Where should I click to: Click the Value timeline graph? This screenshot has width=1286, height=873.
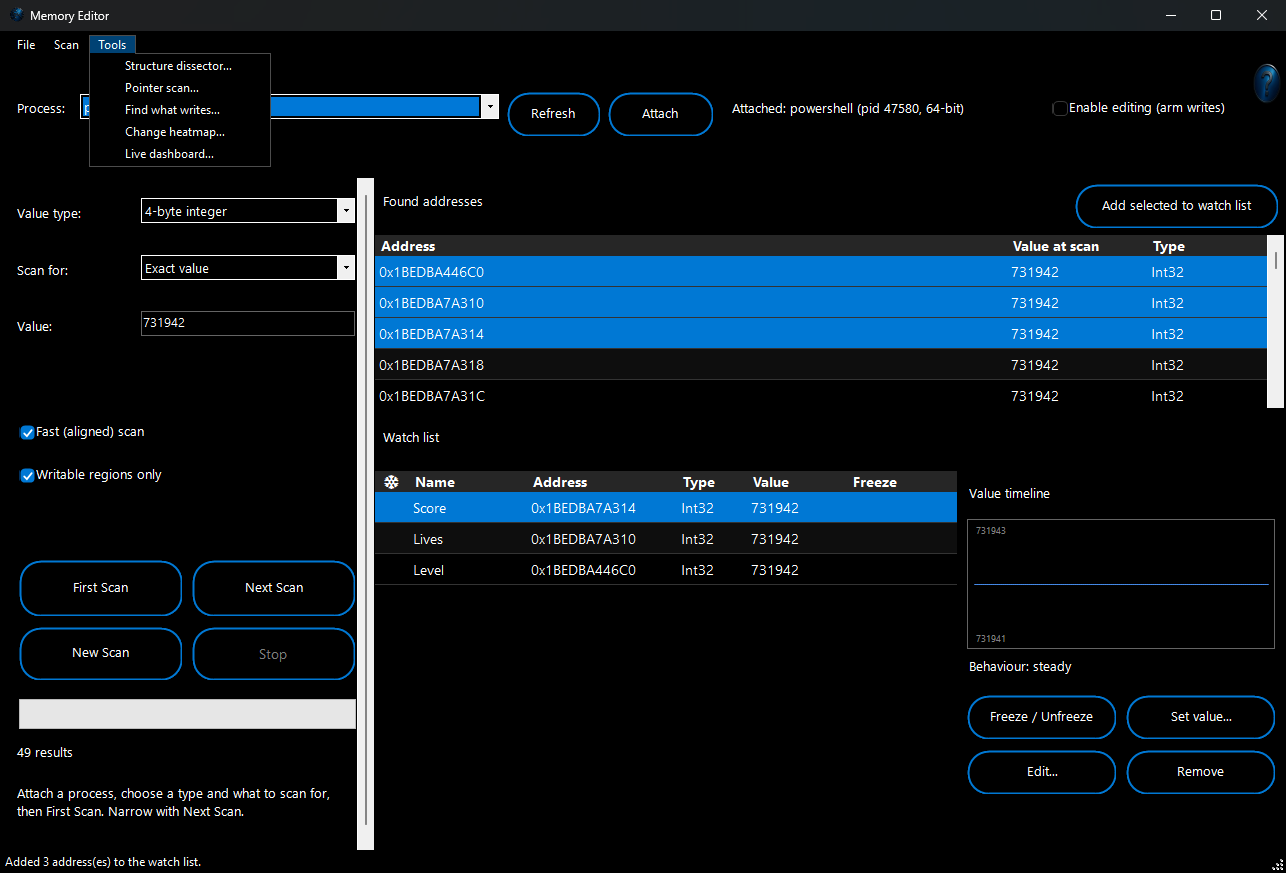tap(1121, 585)
